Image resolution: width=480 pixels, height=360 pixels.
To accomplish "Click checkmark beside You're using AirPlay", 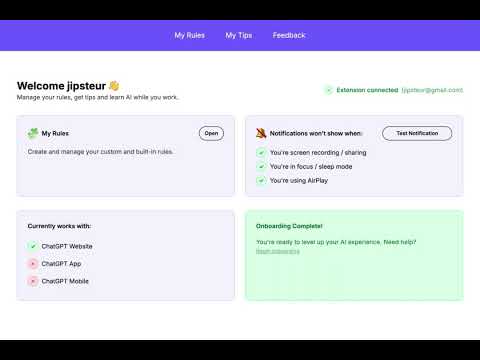I will tap(261, 180).
